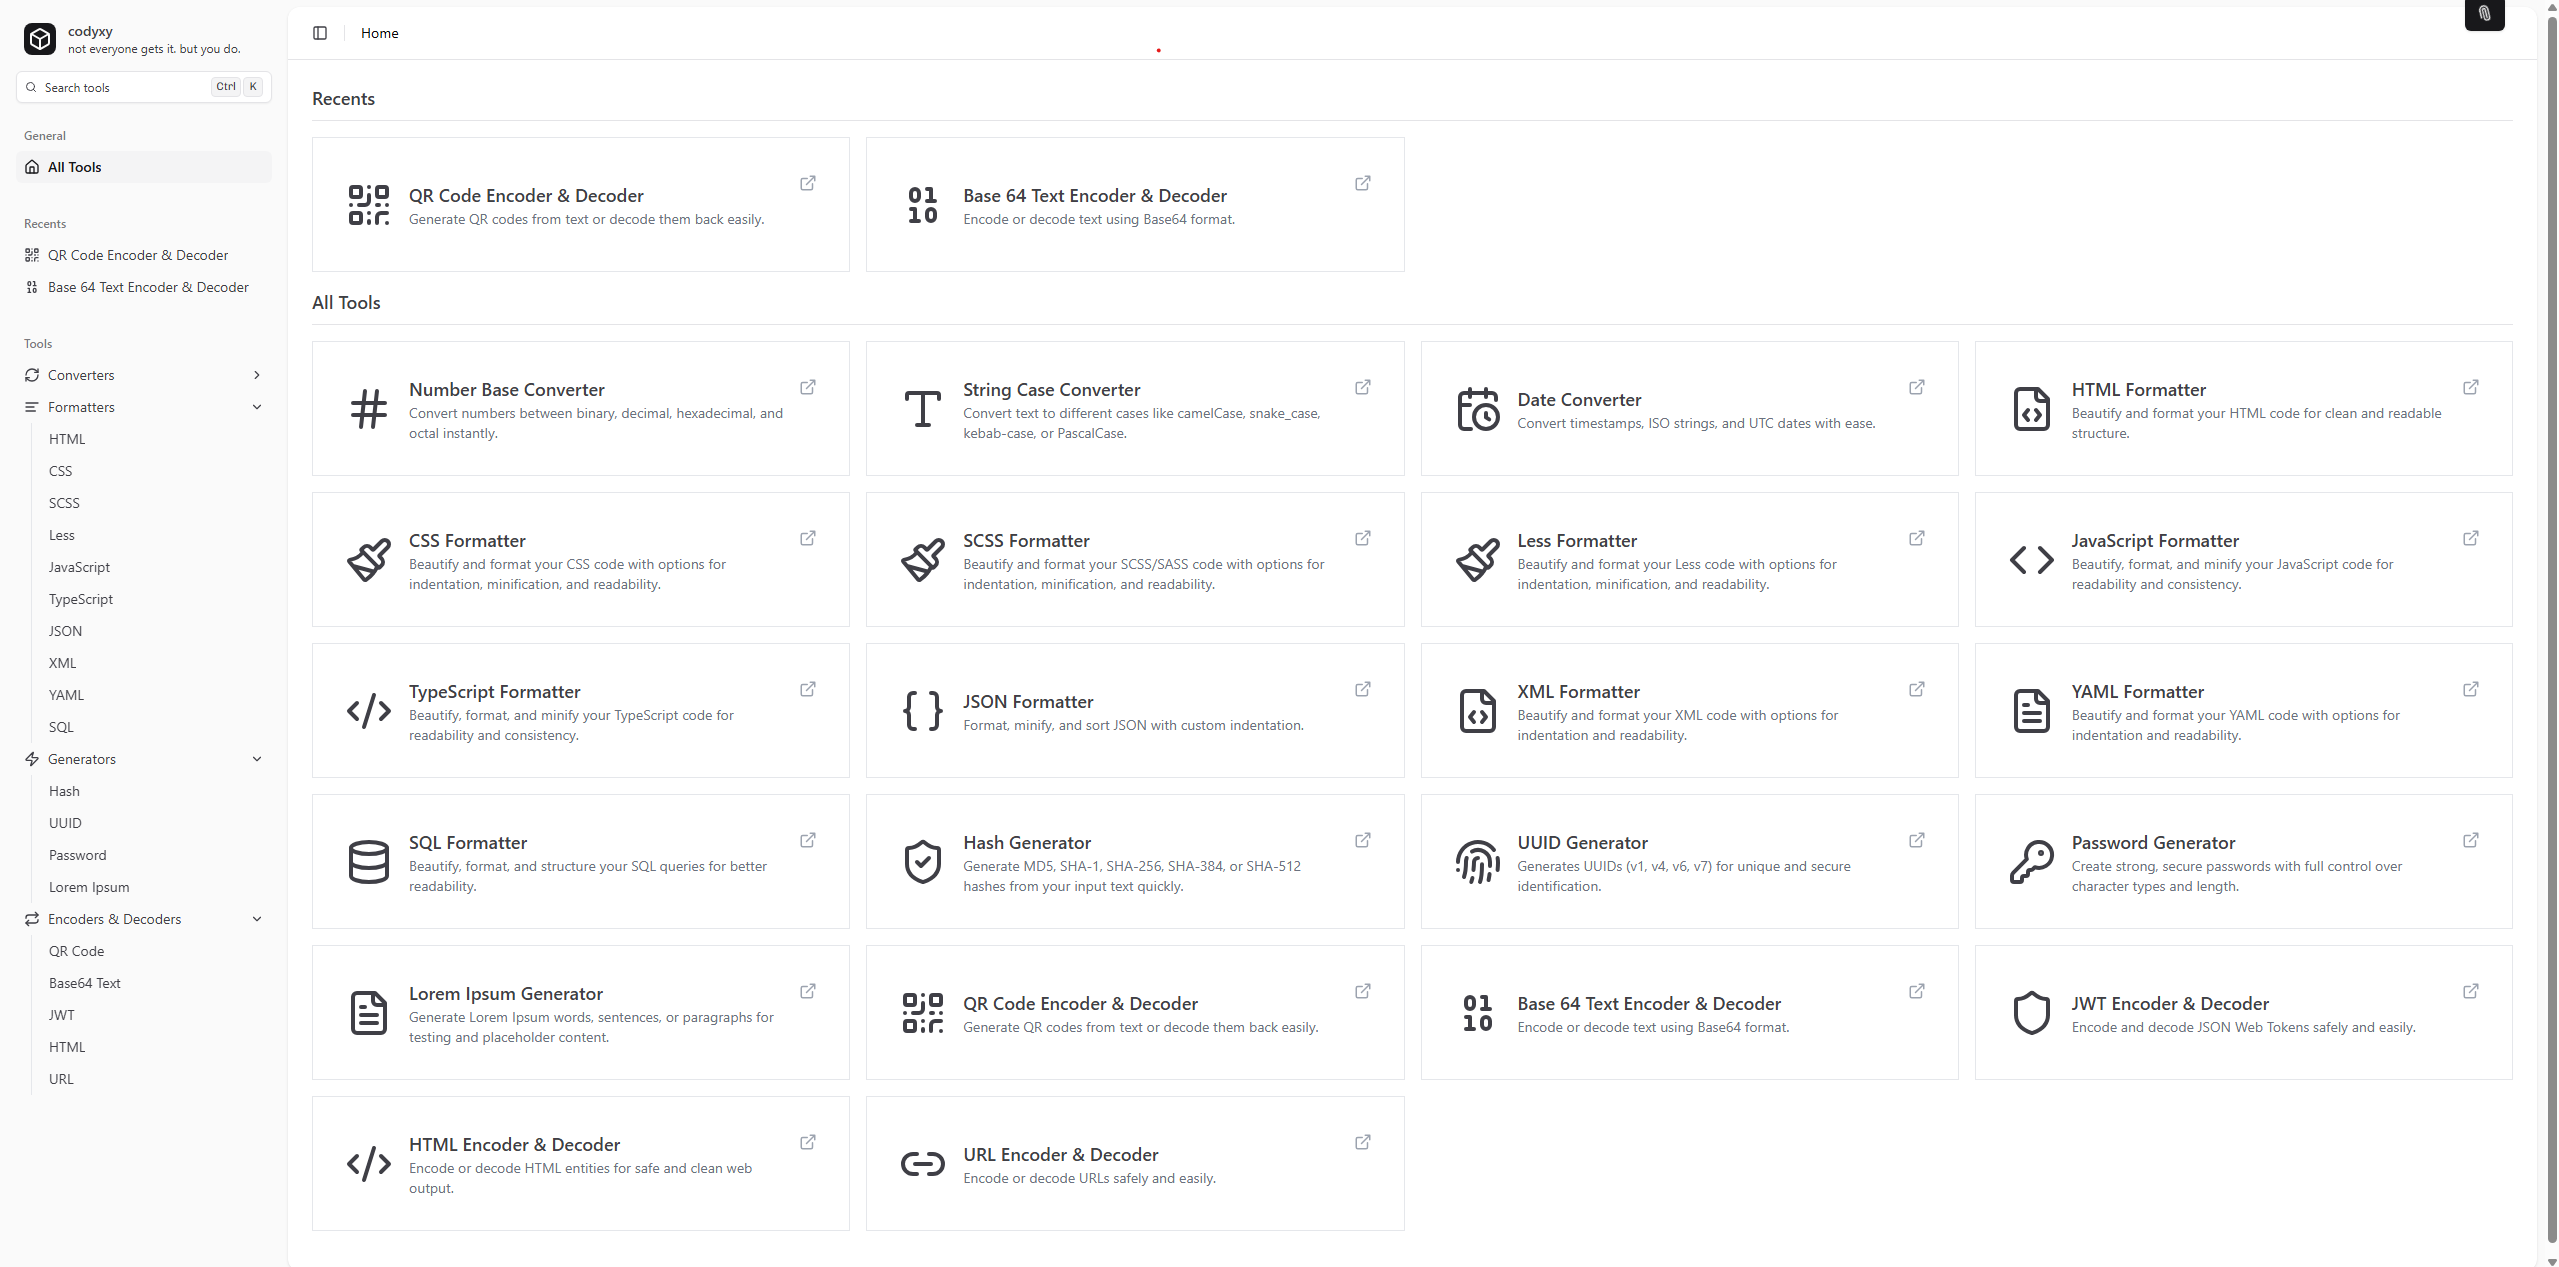Open Date Converter in new tab icon
This screenshot has height=1267, width=2559.
[x=1916, y=387]
